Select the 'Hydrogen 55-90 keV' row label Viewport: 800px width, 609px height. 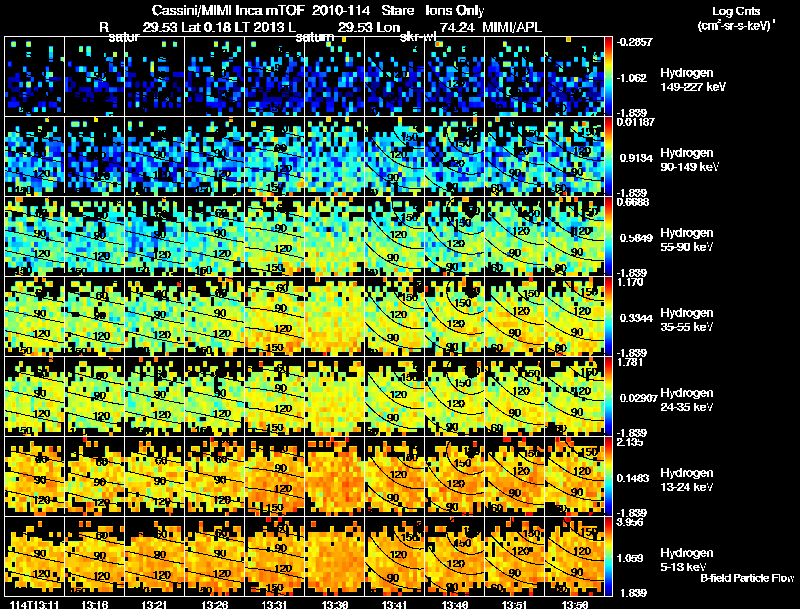tap(686, 240)
